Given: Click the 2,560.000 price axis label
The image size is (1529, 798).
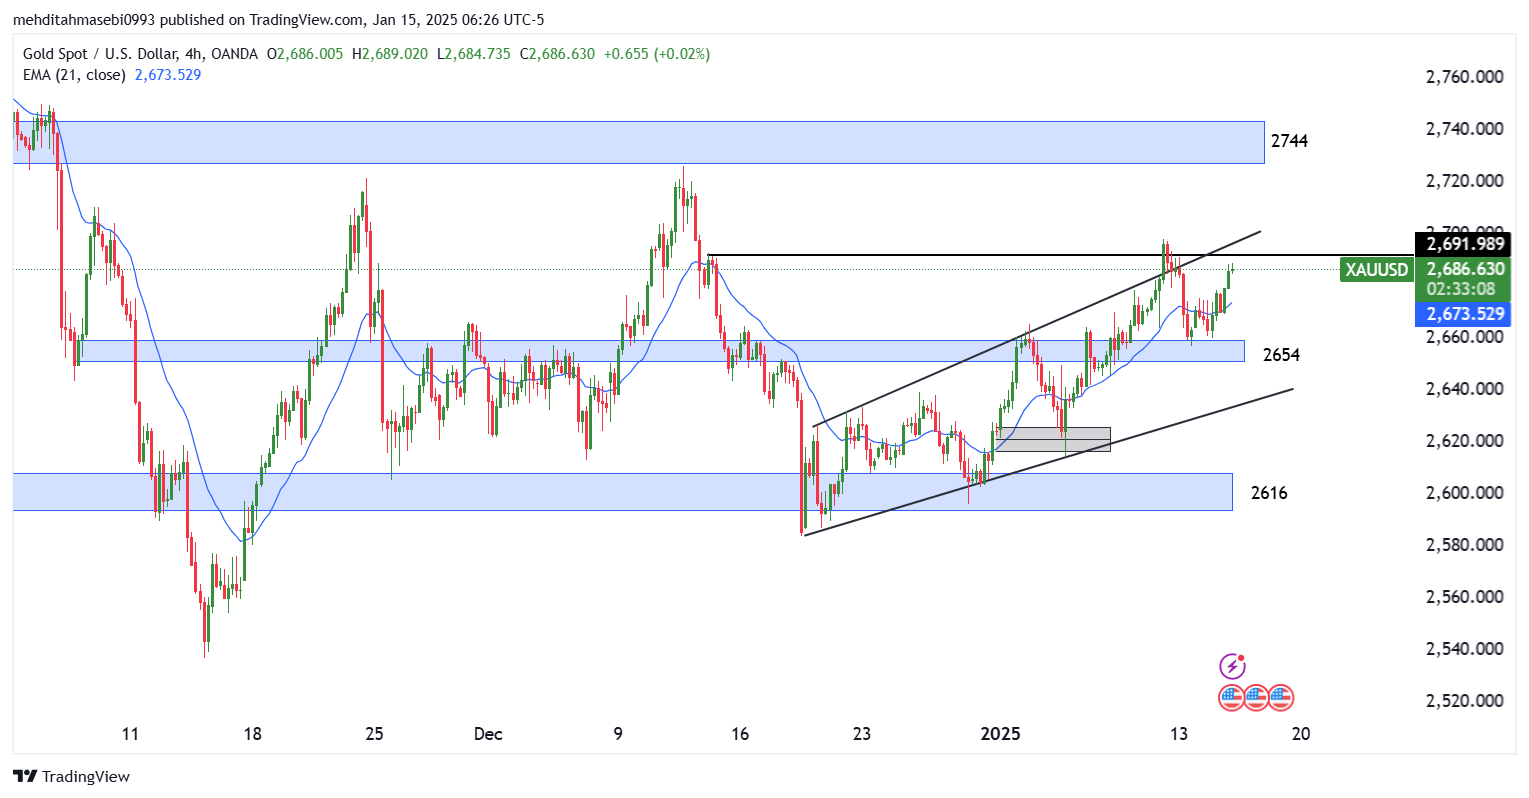Looking at the screenshot, I should (x=1465, y=597).
